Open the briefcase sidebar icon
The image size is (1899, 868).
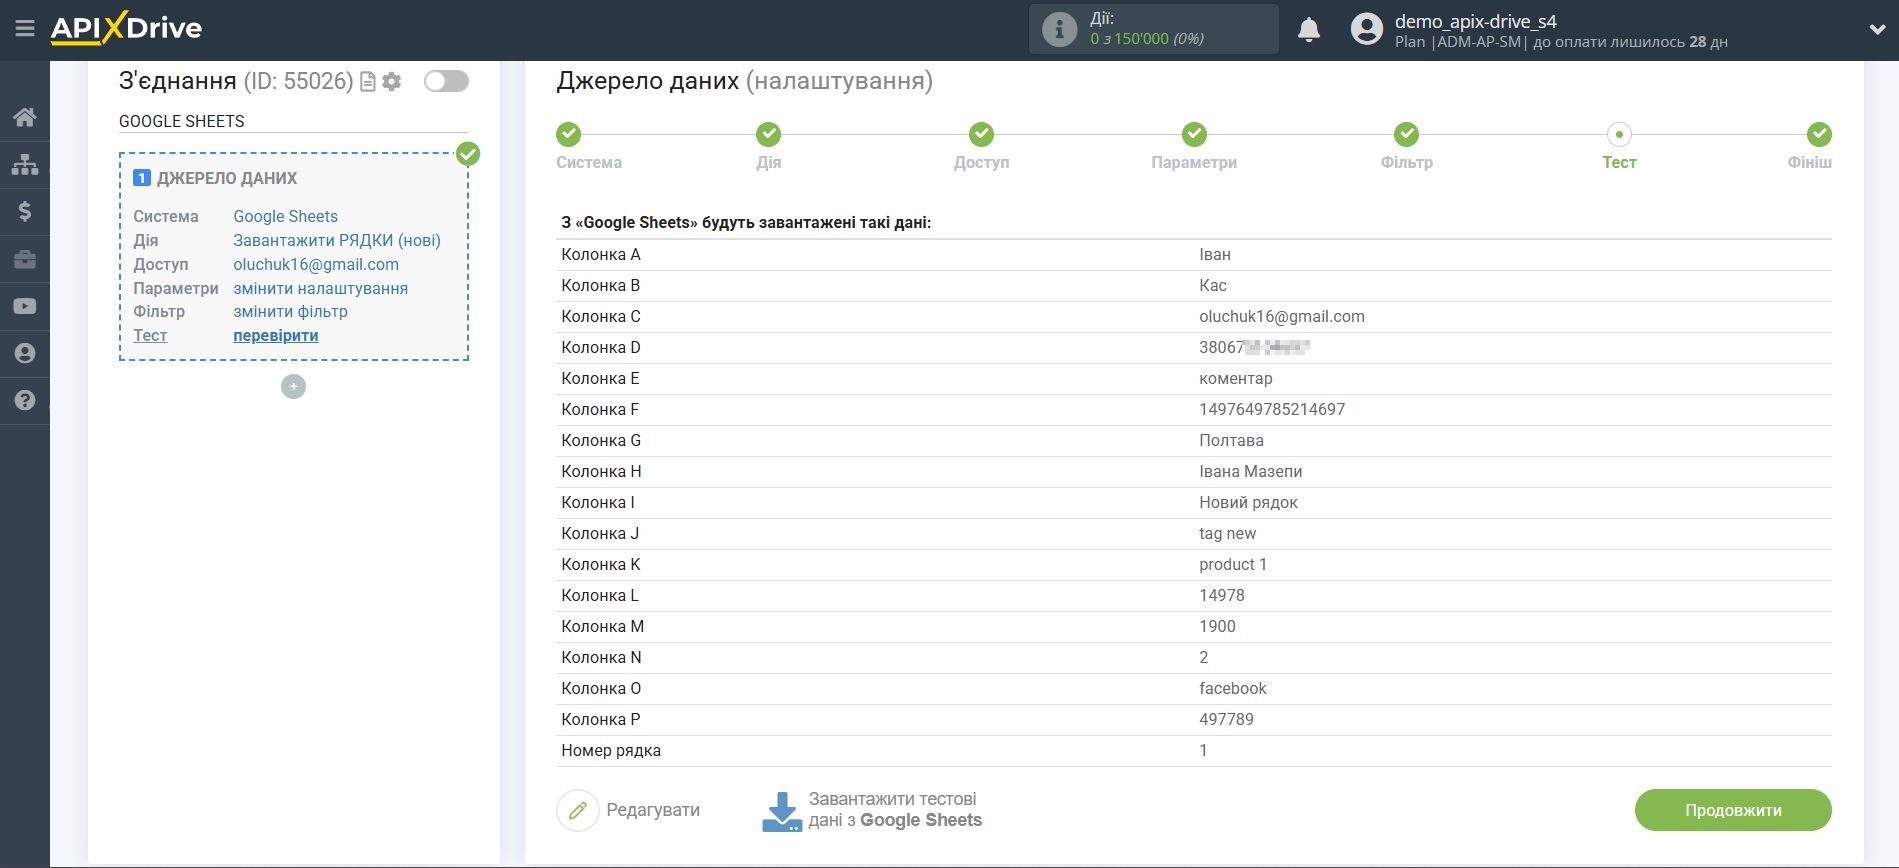coord(25,259)
